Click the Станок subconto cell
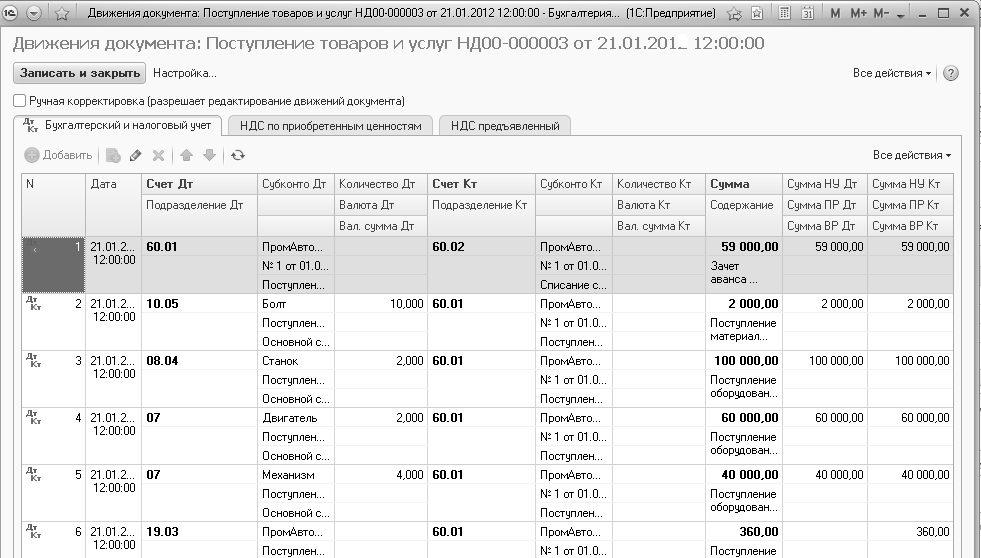The image size is (981, 558). (295, 360)
